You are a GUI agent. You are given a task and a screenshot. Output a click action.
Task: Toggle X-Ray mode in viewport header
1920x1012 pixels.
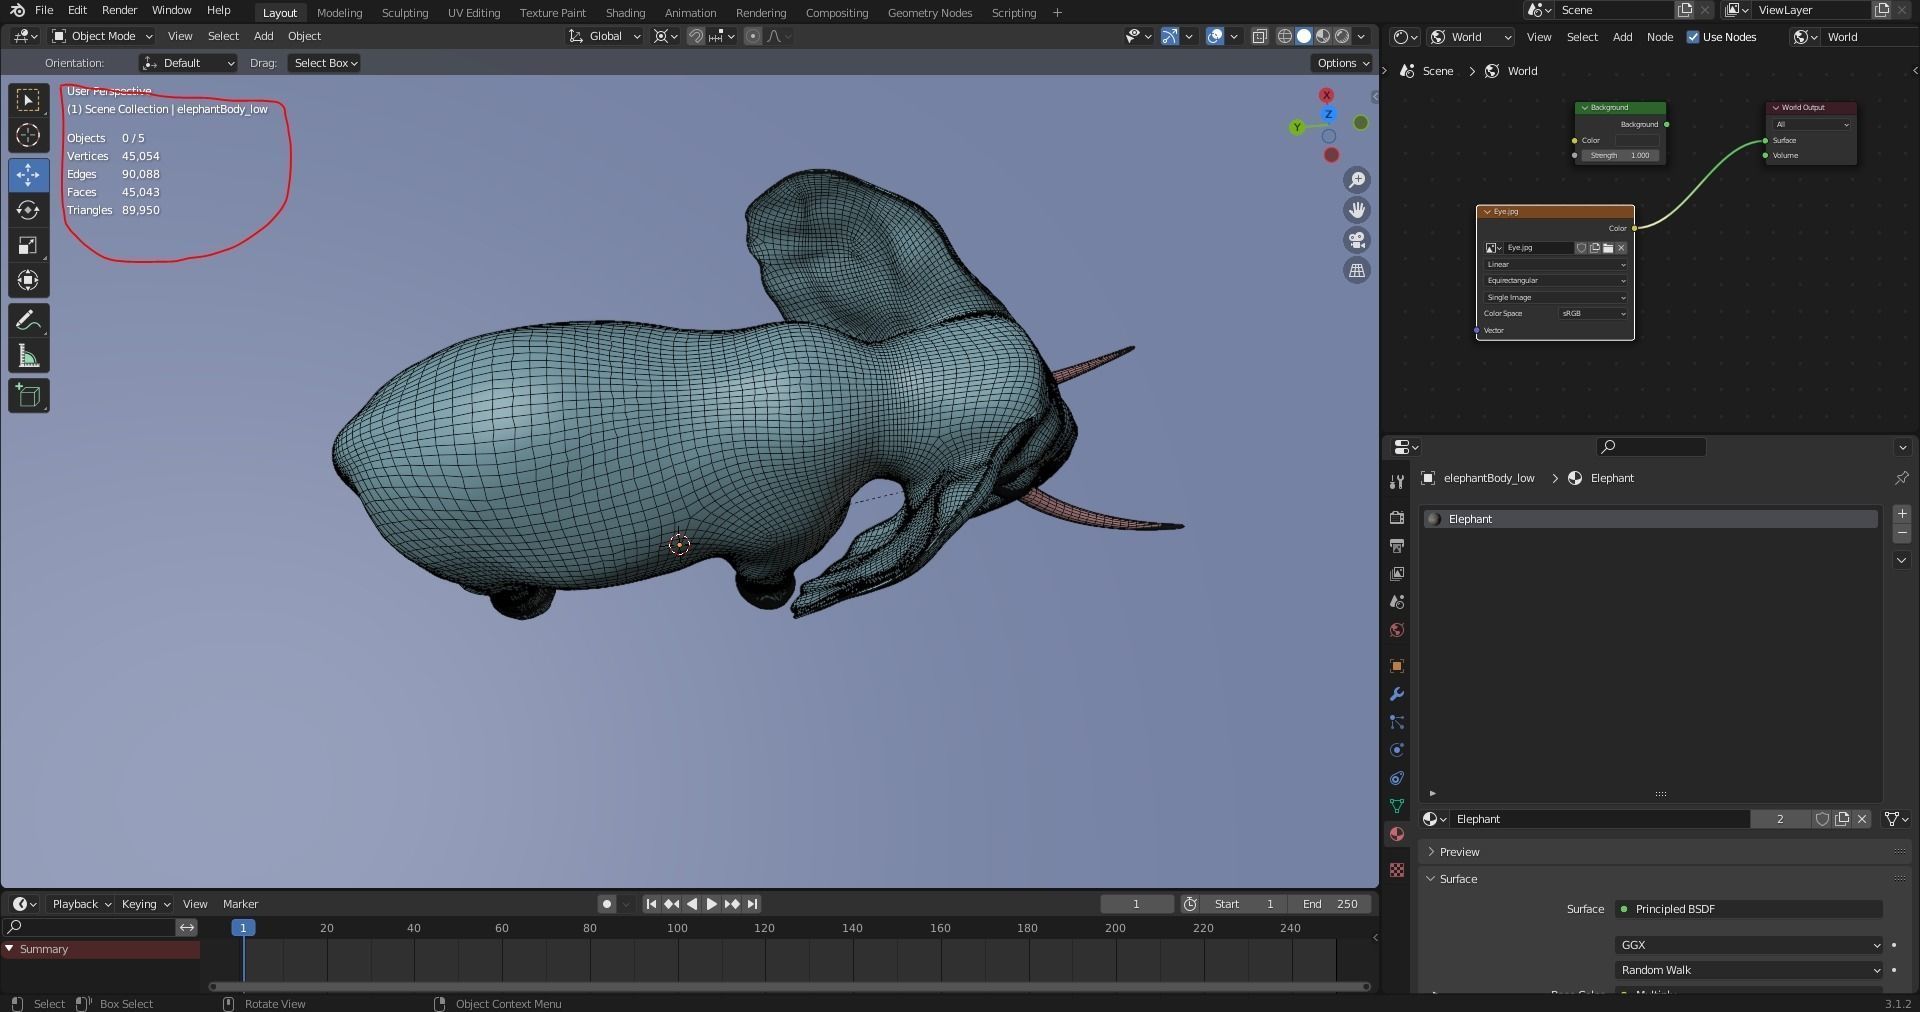[x=1260, y=36]
